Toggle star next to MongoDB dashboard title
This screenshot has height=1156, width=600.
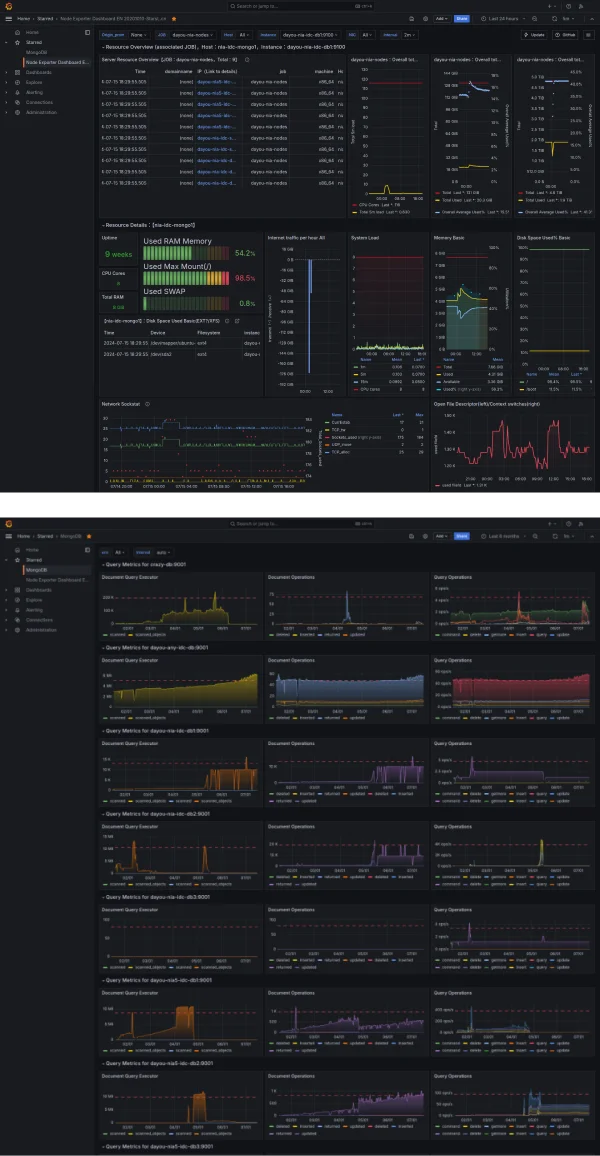(x=89, y=536)
